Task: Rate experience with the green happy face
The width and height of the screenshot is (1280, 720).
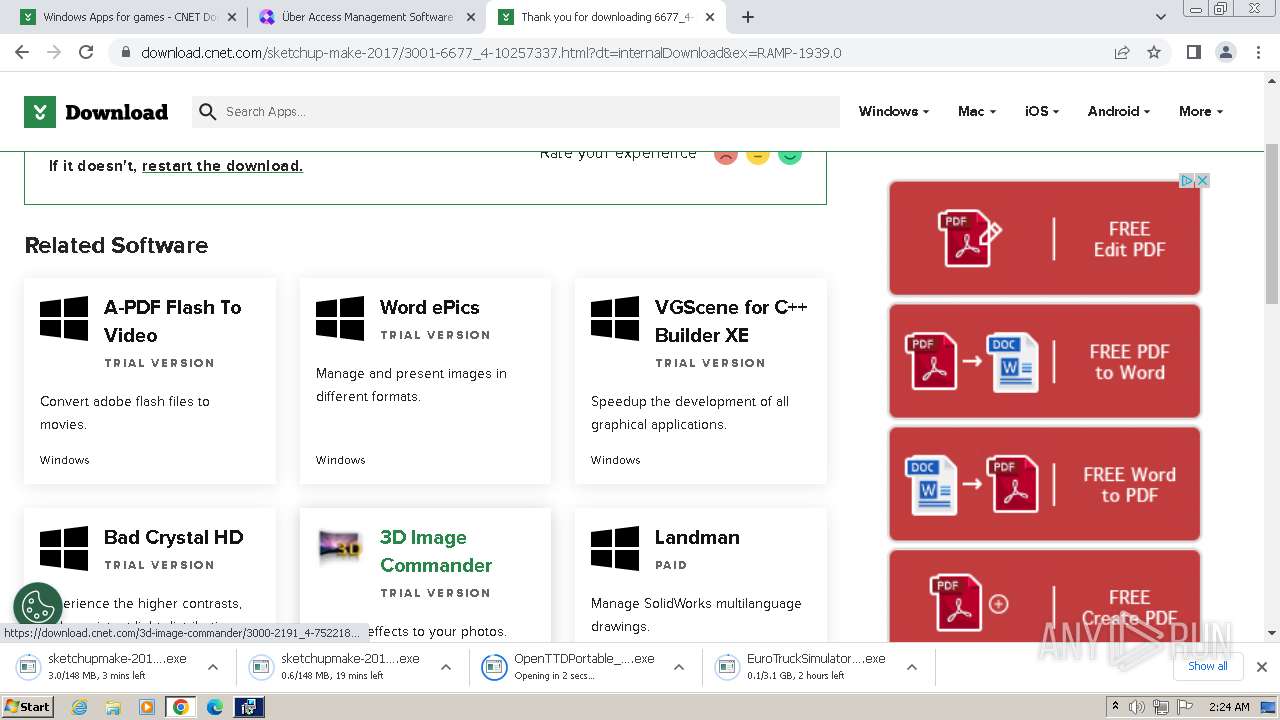Action: pos(790,155)
